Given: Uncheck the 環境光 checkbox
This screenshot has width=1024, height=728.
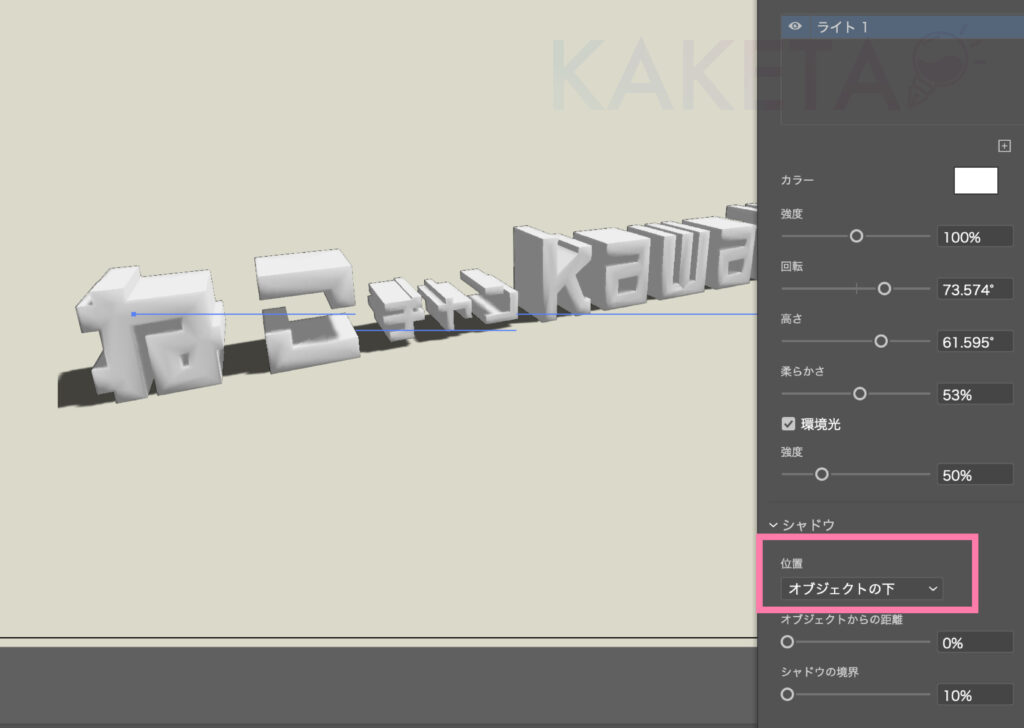Looking at the screenshot, I should (x=788, y=424).
